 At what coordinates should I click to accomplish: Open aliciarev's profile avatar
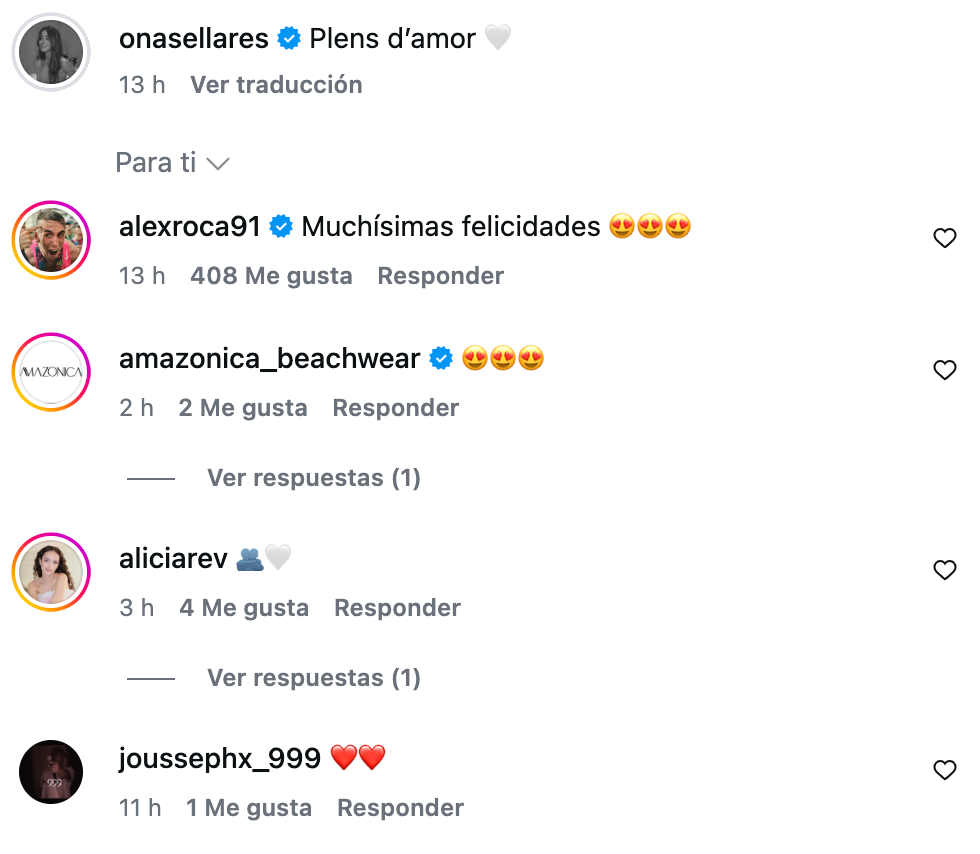point(51,572)
